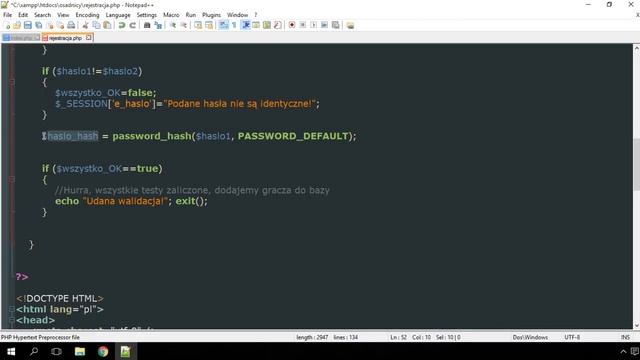
Task: Click the New file toolbar icon
Action: tap(7, 25)
